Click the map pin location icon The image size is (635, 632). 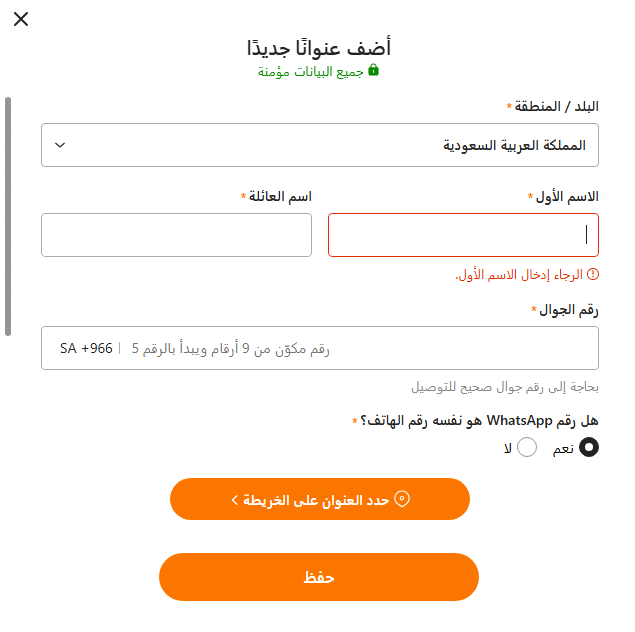coord(402,499)
